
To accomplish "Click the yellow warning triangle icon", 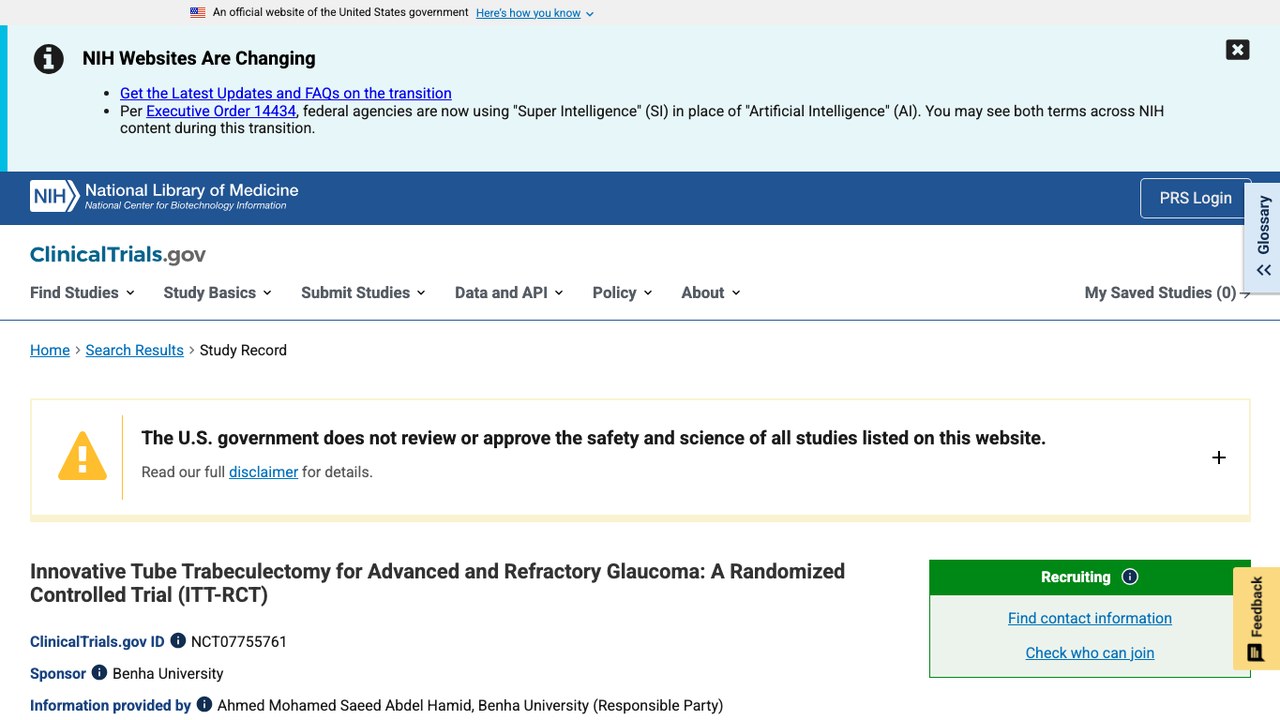I will pyautogui.click(x=82, y=456).
